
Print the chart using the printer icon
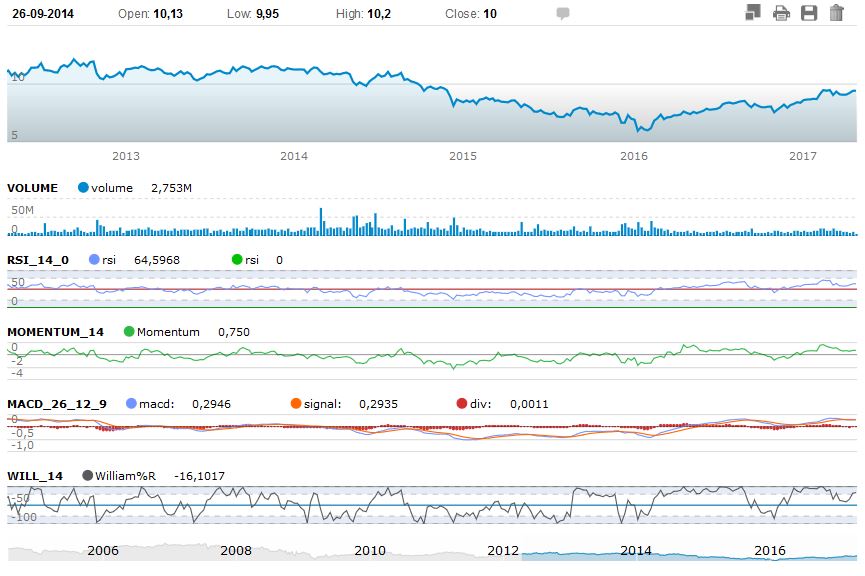coord(781,13)
